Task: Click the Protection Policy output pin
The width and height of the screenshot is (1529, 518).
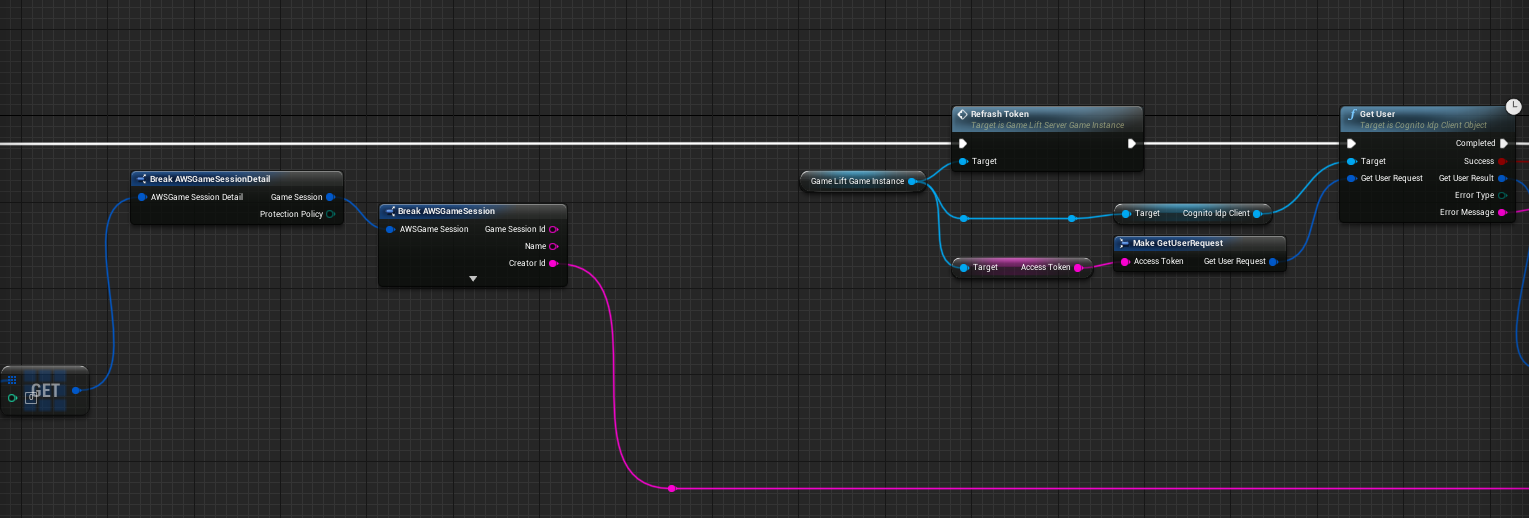Action: pyautogui.click(x=330, y=214)
